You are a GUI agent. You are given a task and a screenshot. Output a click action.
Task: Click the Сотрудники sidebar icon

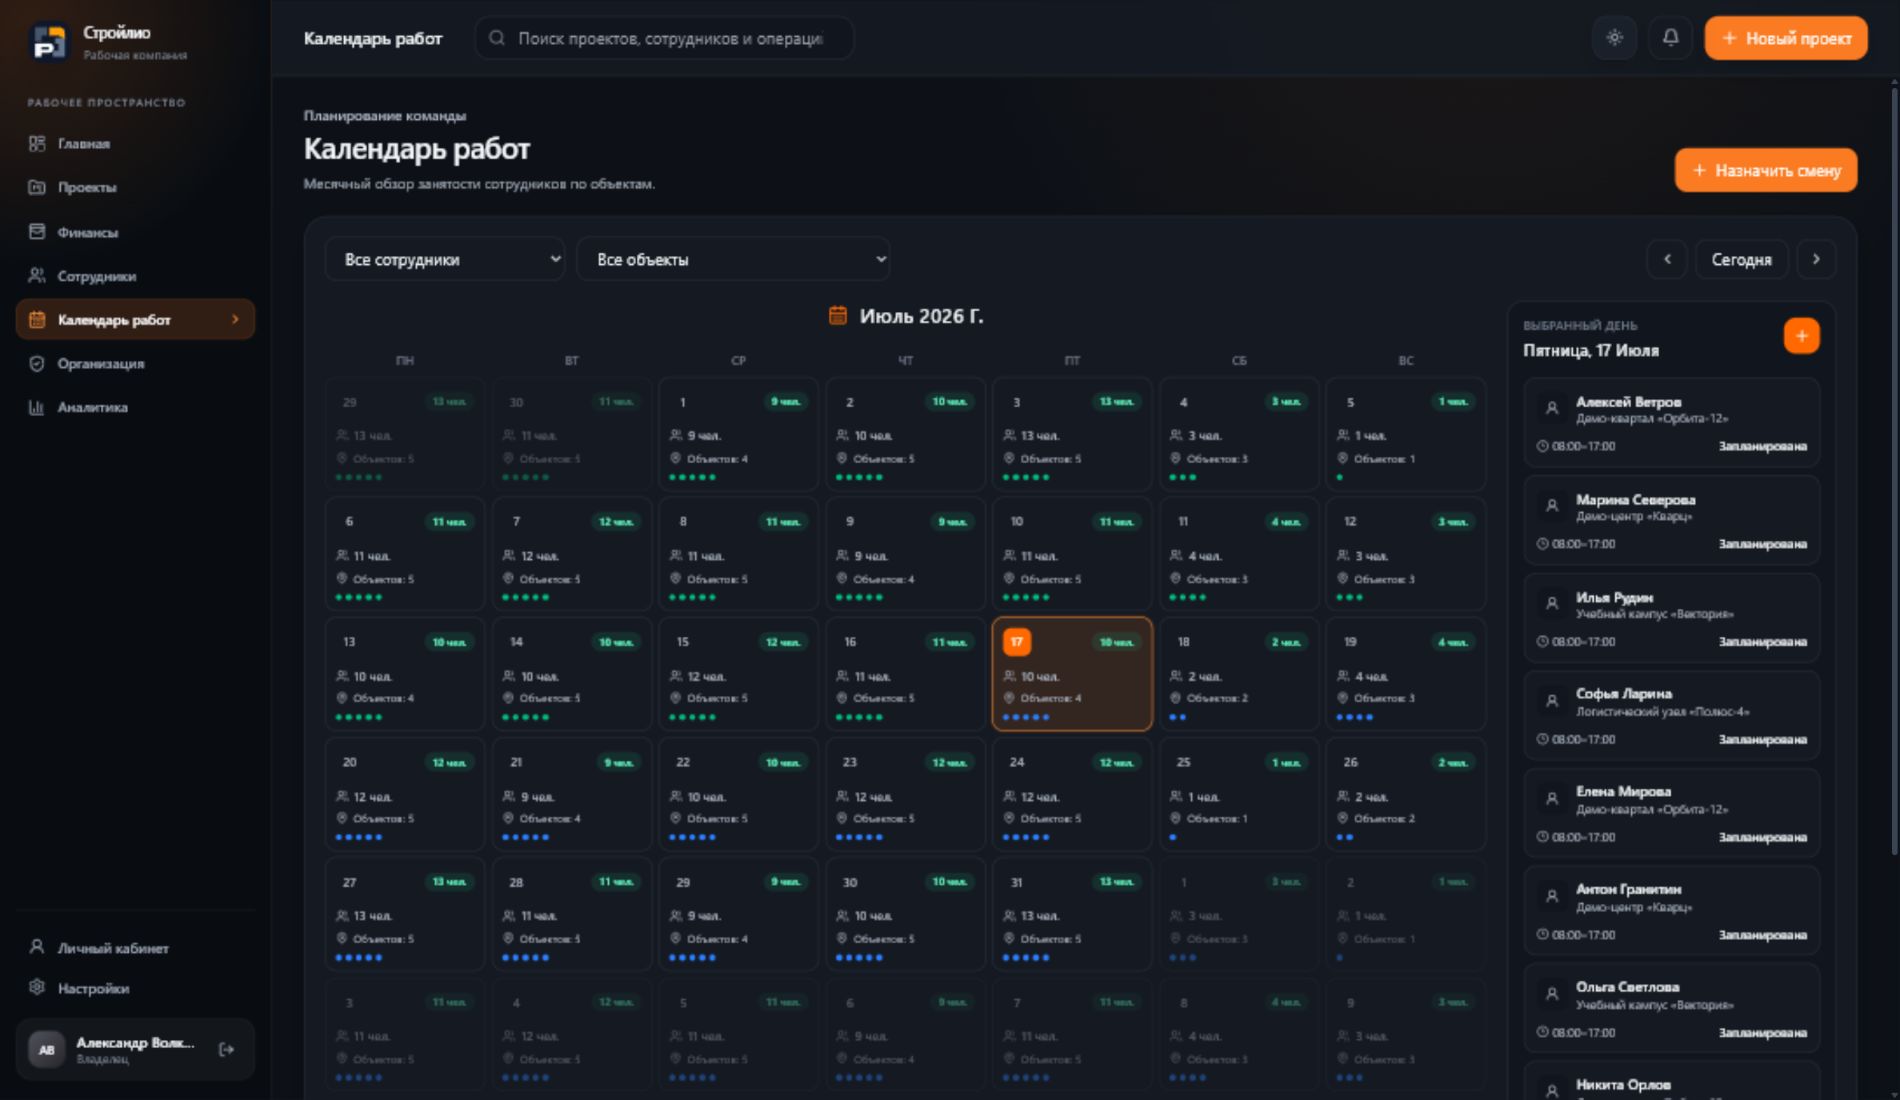tap(37, 276)
